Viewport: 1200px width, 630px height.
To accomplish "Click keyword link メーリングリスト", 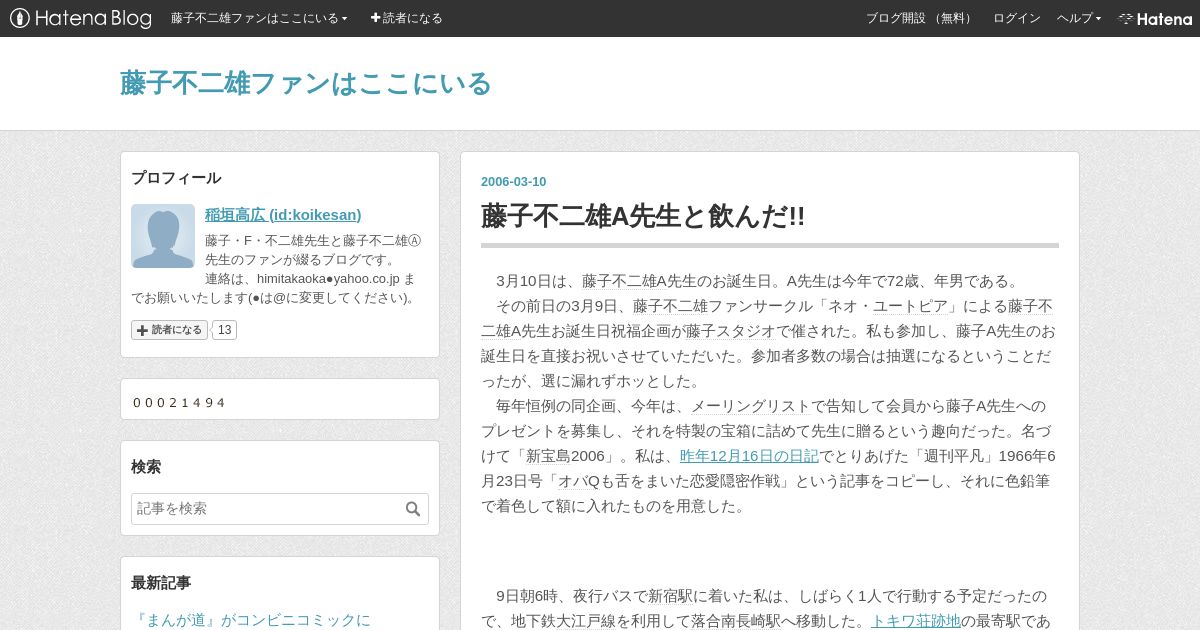I will coord(751,406).
